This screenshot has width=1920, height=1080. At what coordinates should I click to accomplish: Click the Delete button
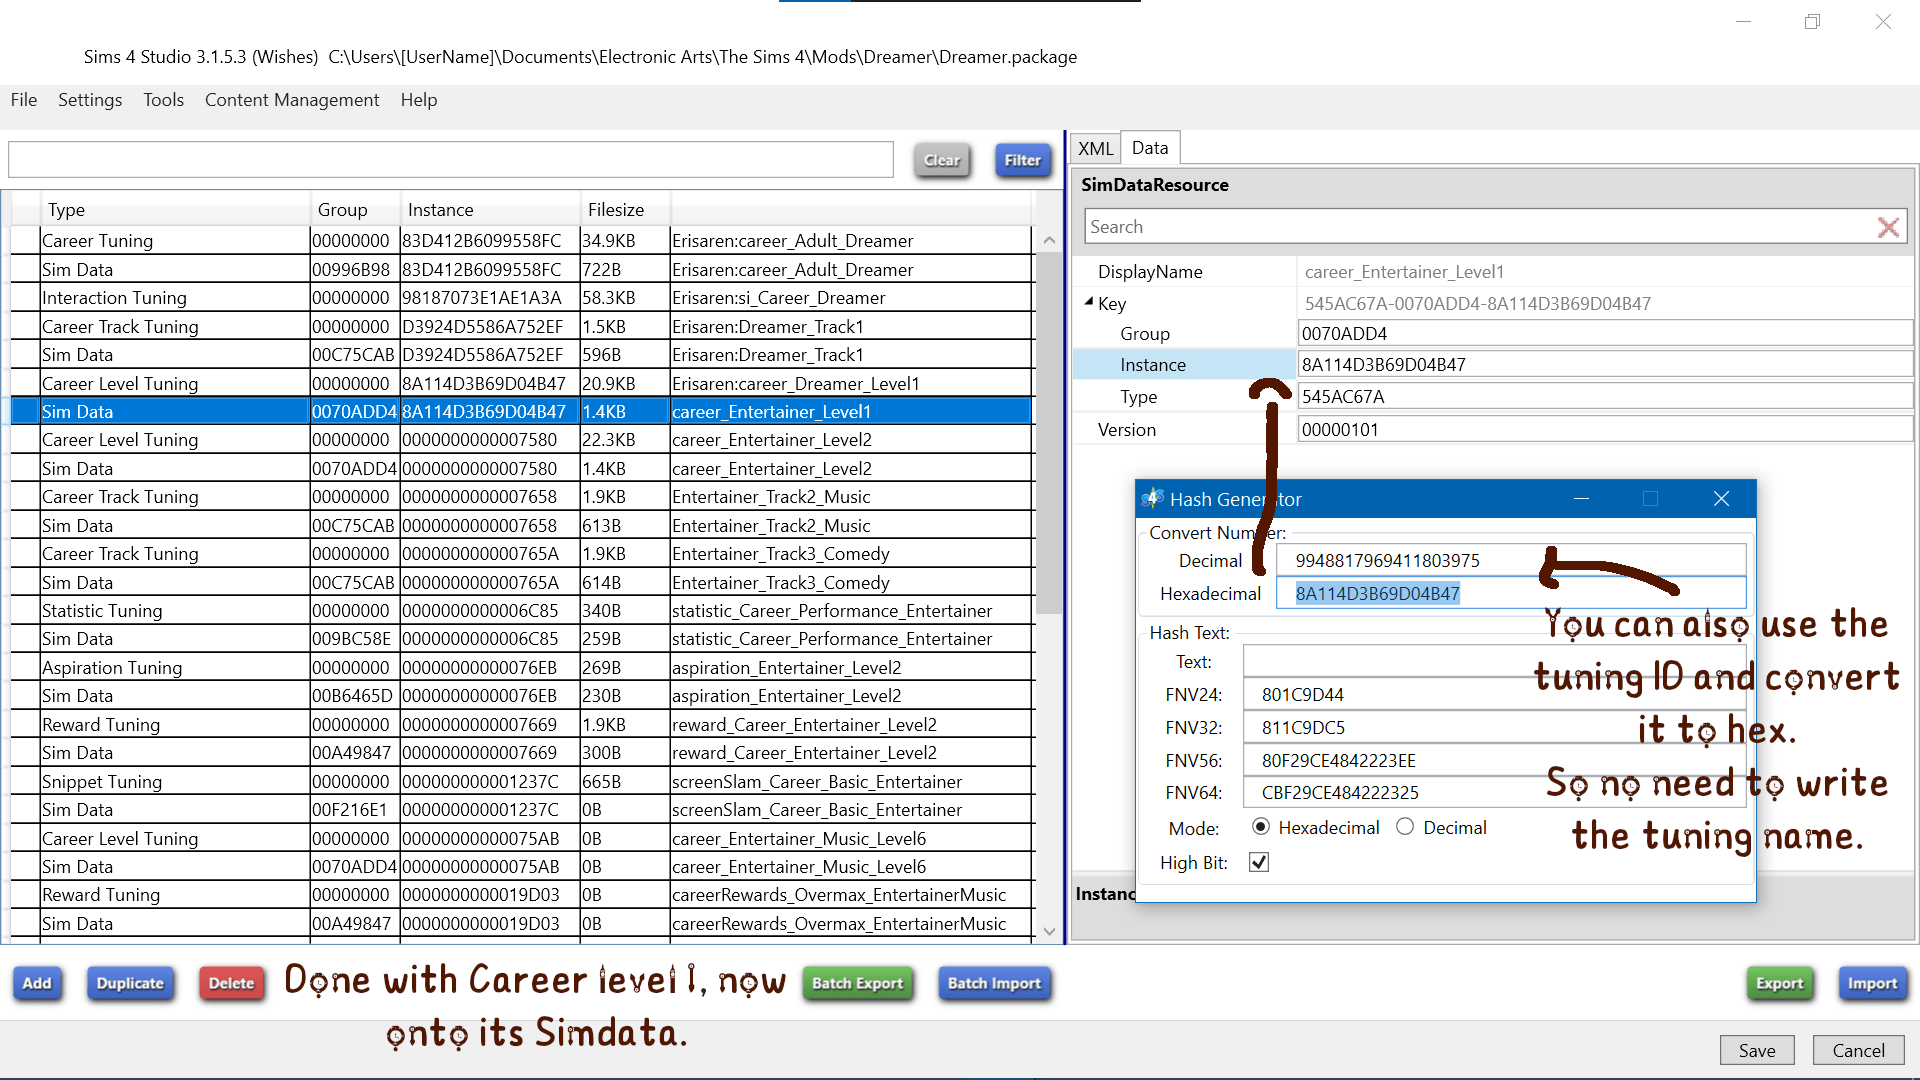pyautogui.click(x=231, y=983)
